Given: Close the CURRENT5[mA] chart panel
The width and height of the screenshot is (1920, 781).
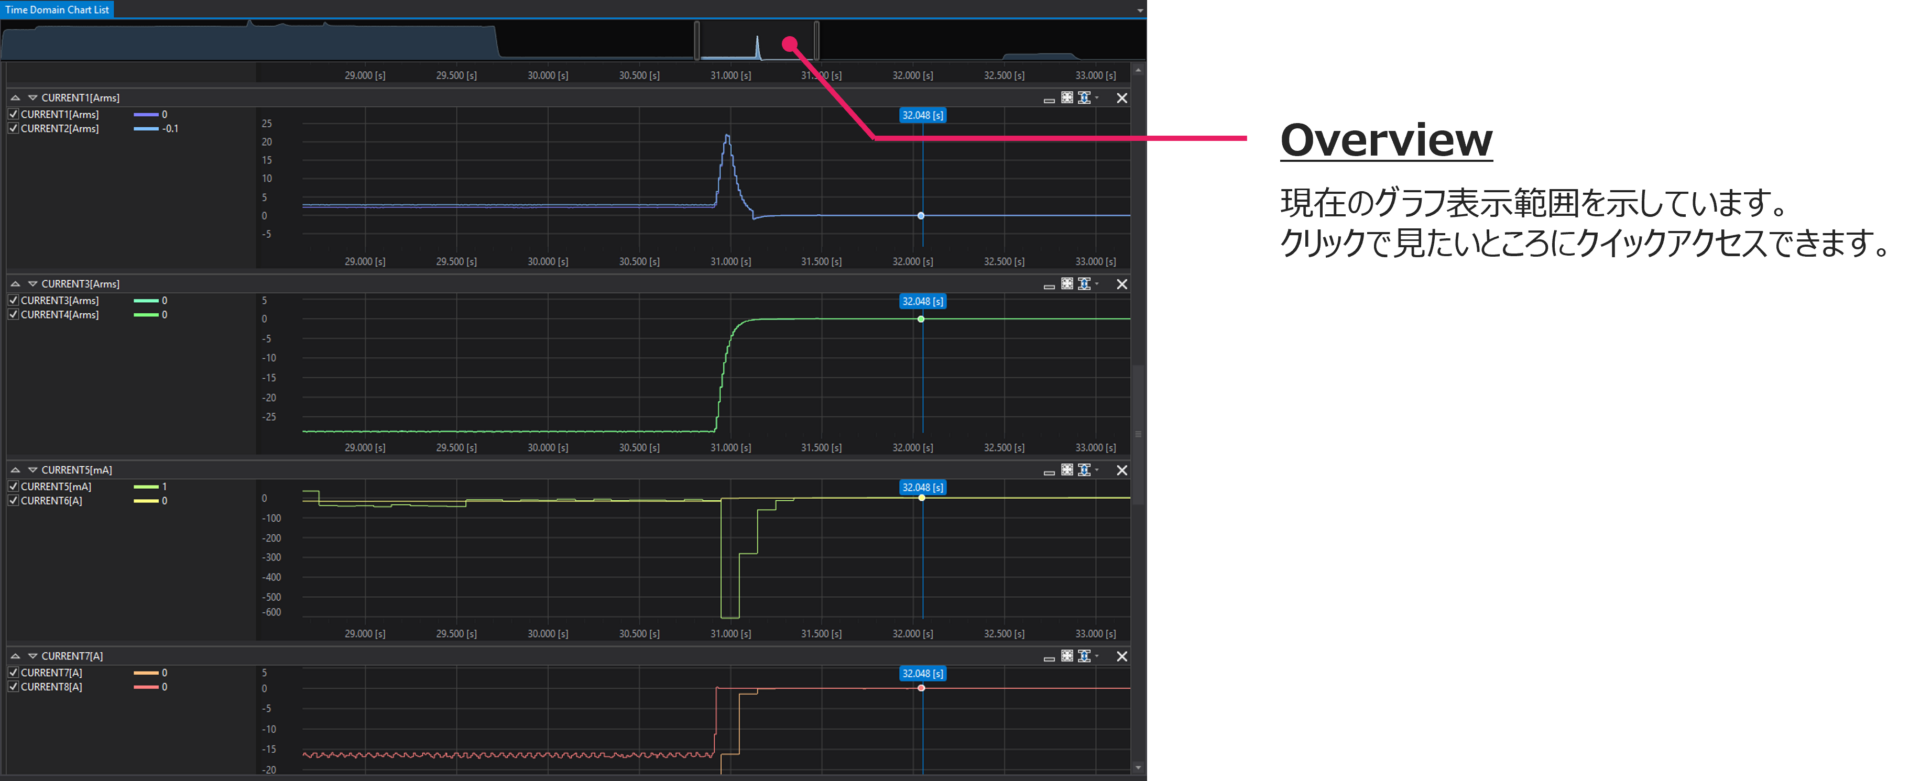Looking at the screenshot, I should 1122,470.
